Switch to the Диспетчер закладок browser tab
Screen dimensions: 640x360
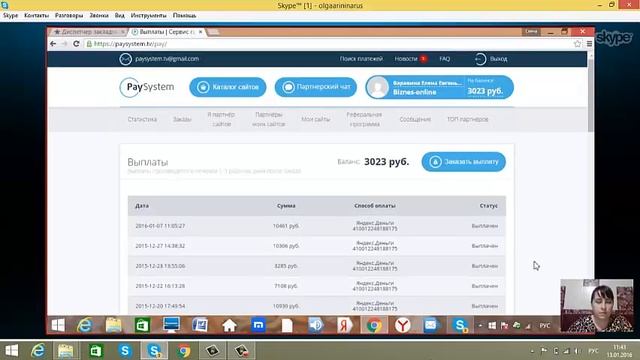click(89, 32)
